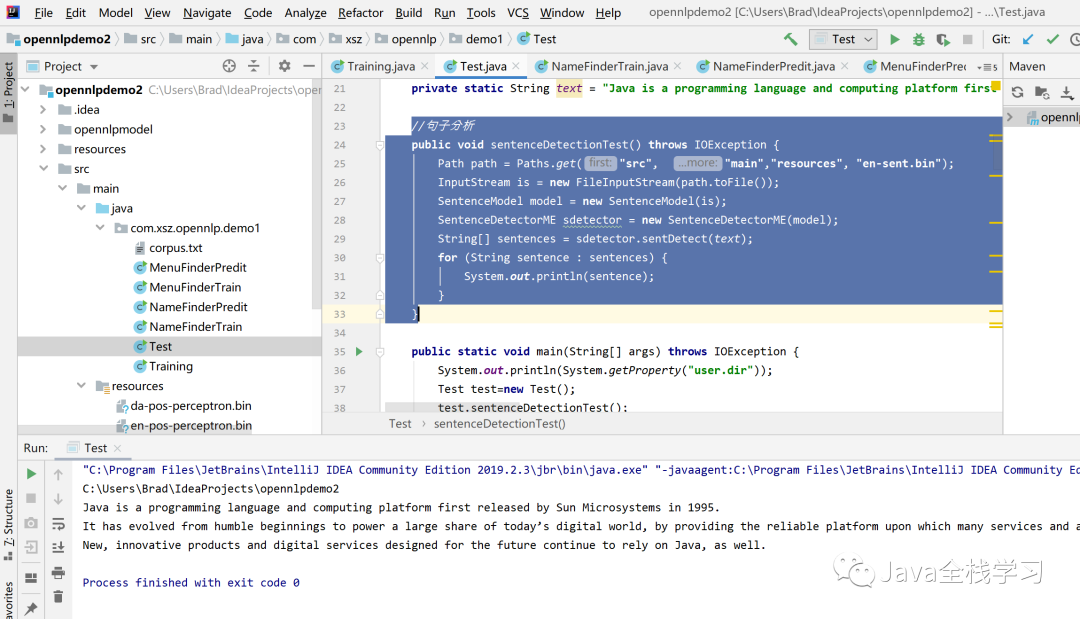
Task: Expand the top-level resources folder
Action: coord(43,149)
